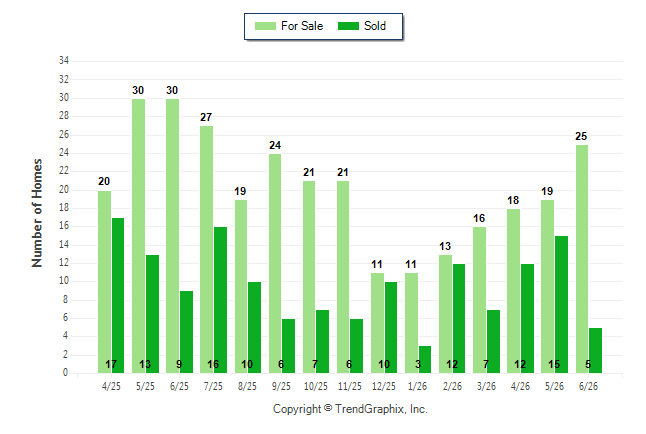The width and height of the screenshot is (646, 434).
Task: Click the 5/25 For Sale bar showing 30
Action: 138,236
